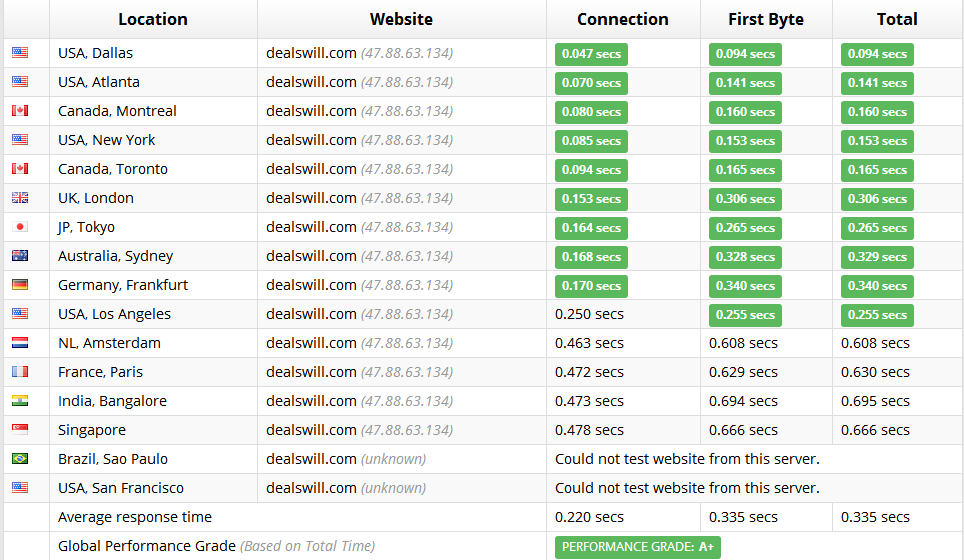The image size is (964, 560).
Task: Click the Germany flag icon for Frankfurt
Action: click(x=20, y=285)
